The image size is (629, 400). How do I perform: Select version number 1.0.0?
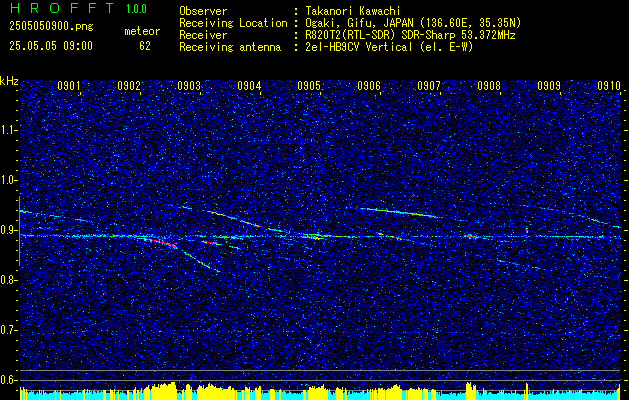(136, 9)
